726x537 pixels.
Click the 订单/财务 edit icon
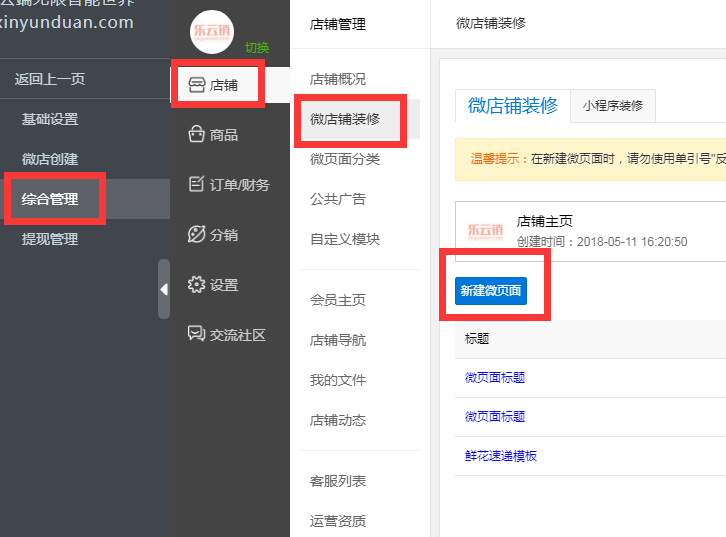pyautogui.click(x=196, y=184)
